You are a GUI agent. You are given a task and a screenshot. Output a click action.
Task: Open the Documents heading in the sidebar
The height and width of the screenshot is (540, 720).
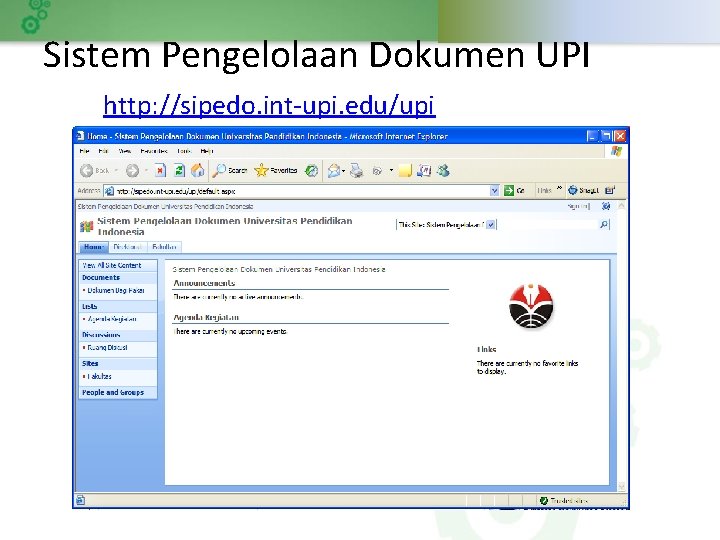[x=101, y=278]
